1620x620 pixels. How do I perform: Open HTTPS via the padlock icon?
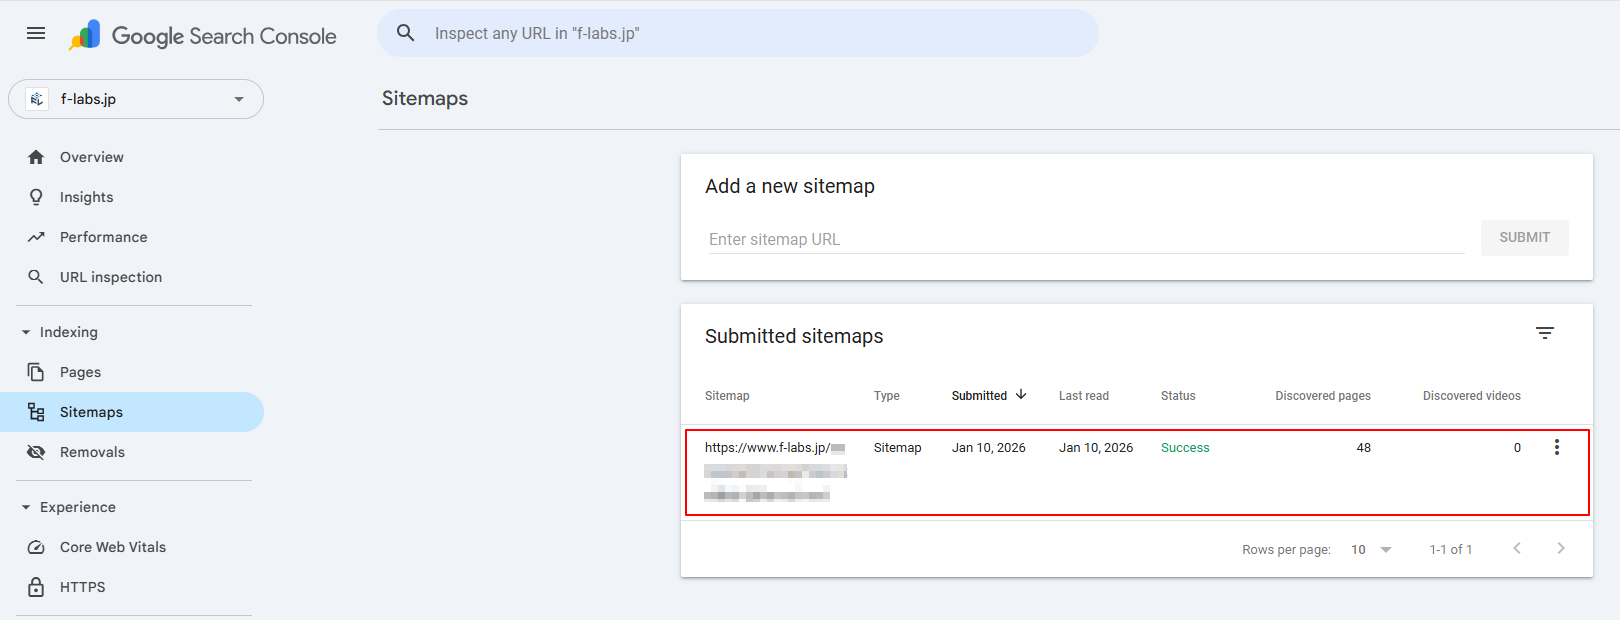pyautogui.click(x=36, y=587)
